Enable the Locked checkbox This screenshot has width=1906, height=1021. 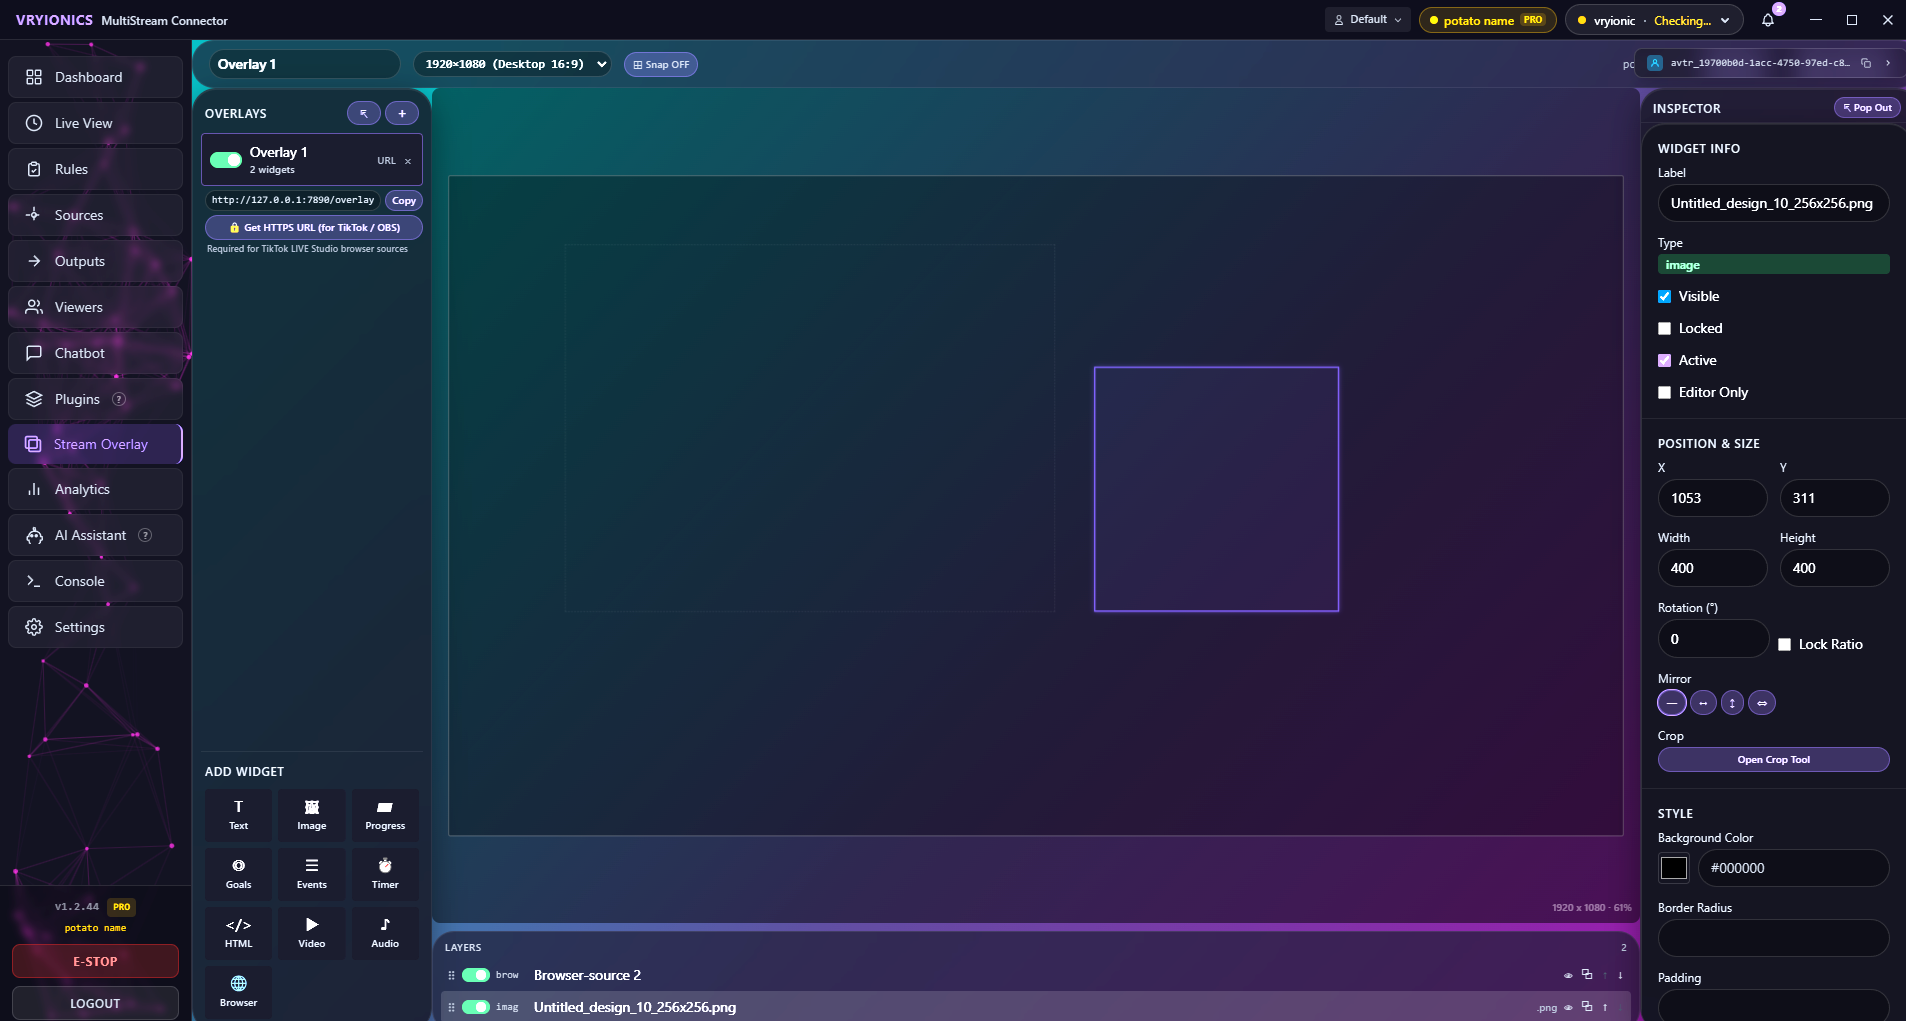[1665, 329]
